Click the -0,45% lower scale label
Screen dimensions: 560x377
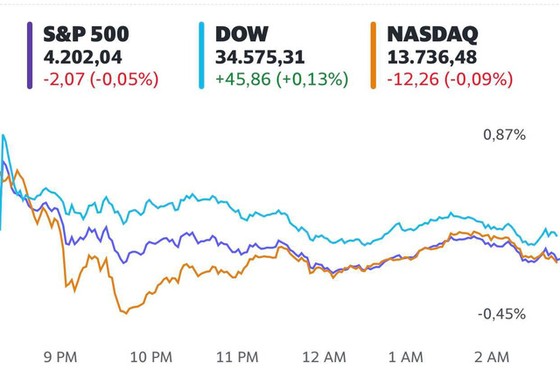click(x=502, y=314)
